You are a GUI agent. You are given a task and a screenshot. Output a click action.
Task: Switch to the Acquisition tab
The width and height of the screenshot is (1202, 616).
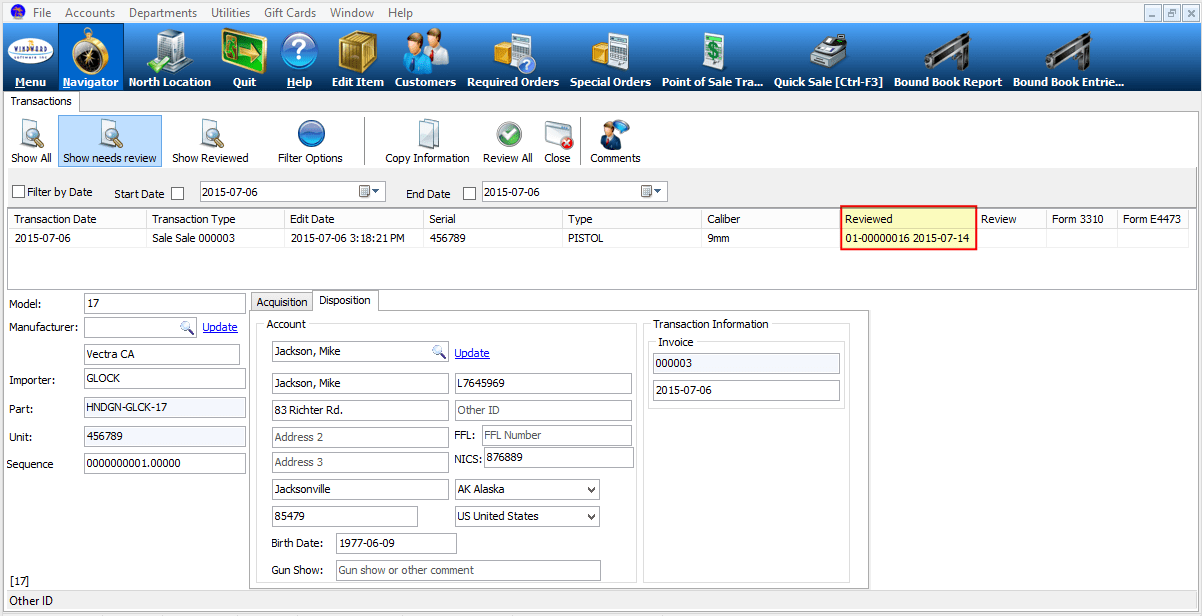[x=282, y=302]
